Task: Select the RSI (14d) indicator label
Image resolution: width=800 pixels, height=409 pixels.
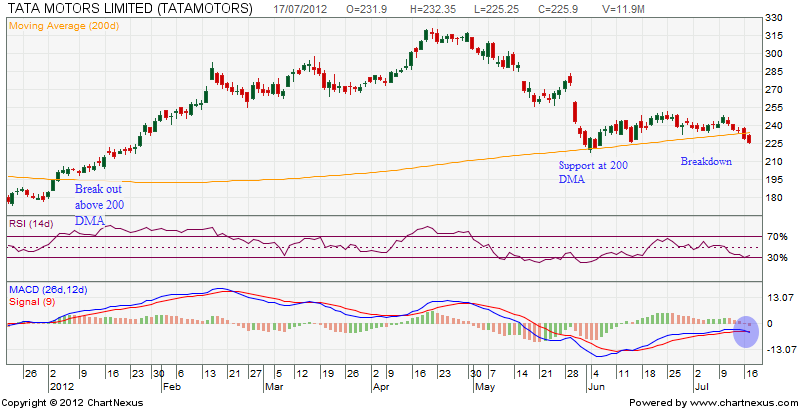Action: [x=31, y=223]
